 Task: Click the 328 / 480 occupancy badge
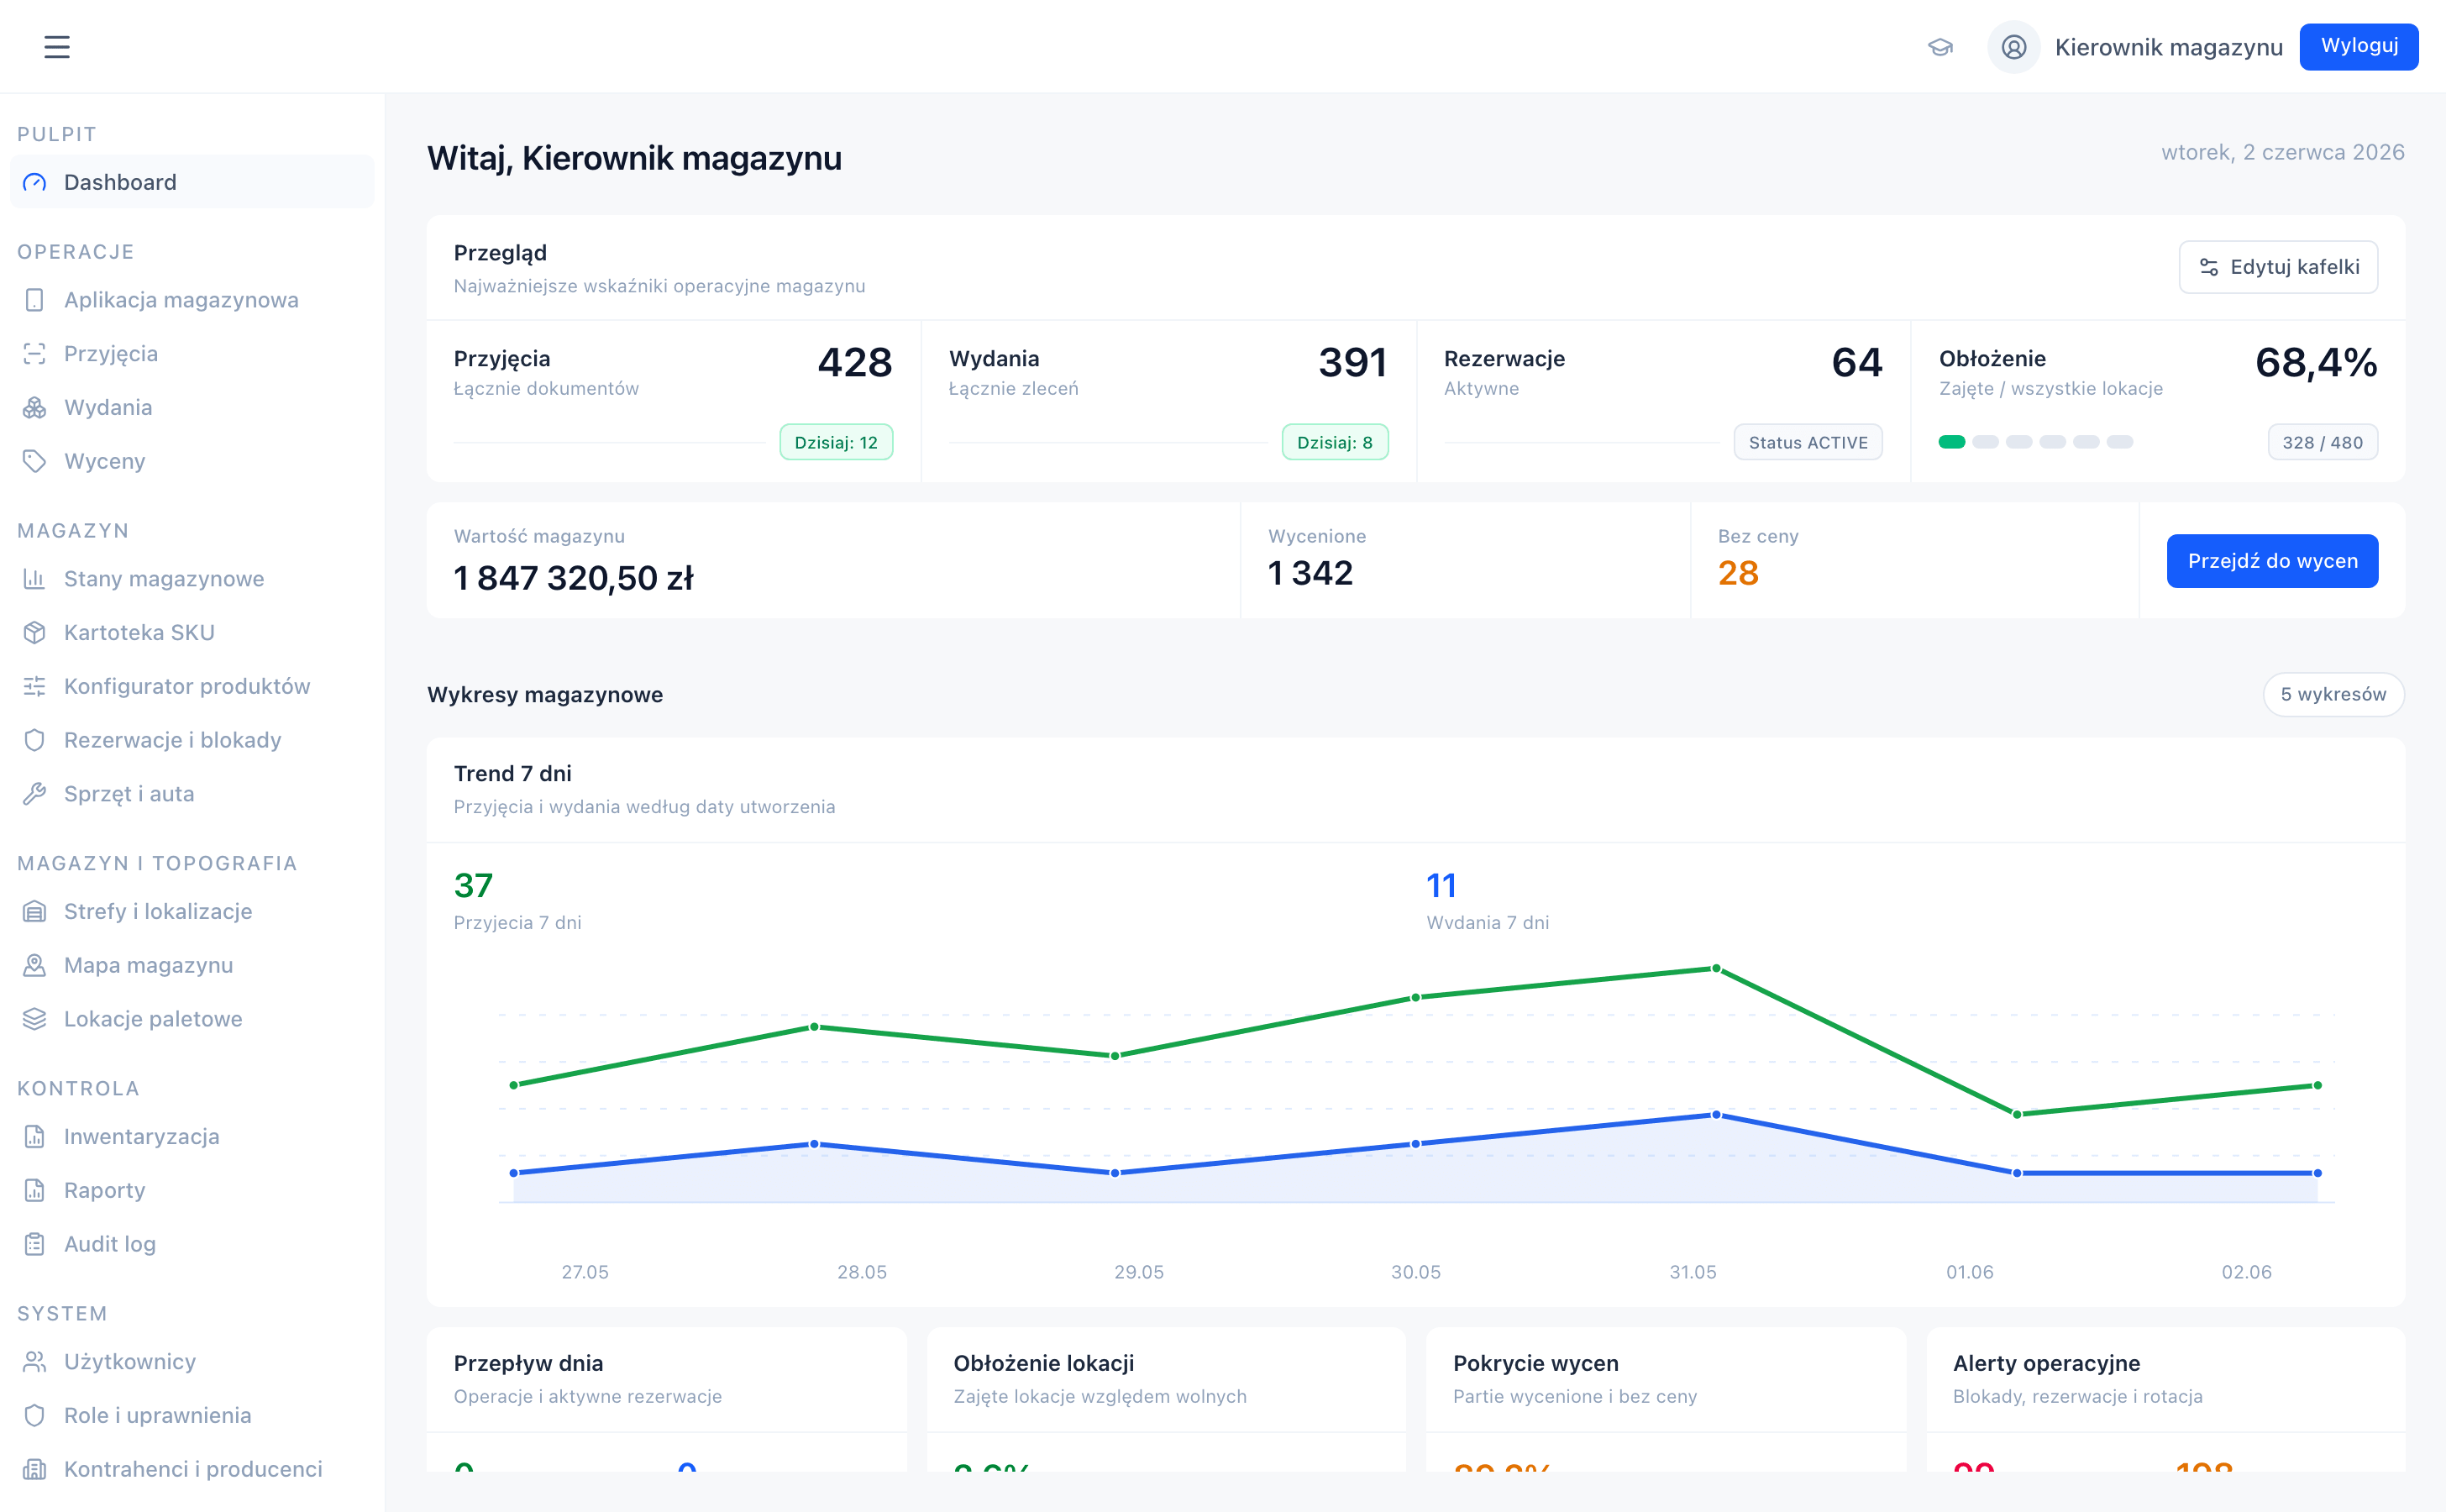(x=2322, y=442)
